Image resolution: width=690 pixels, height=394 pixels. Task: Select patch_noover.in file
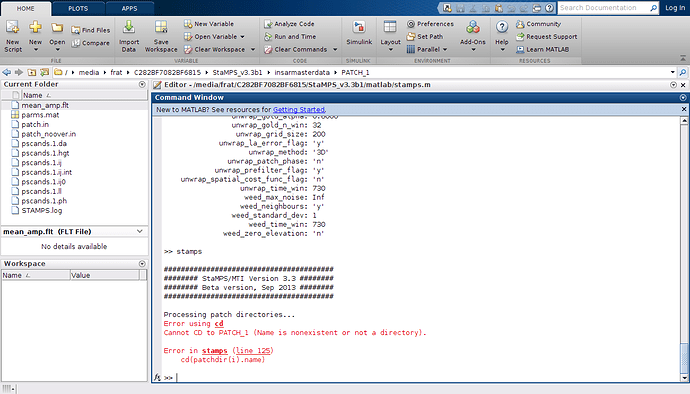coord(48,134)
